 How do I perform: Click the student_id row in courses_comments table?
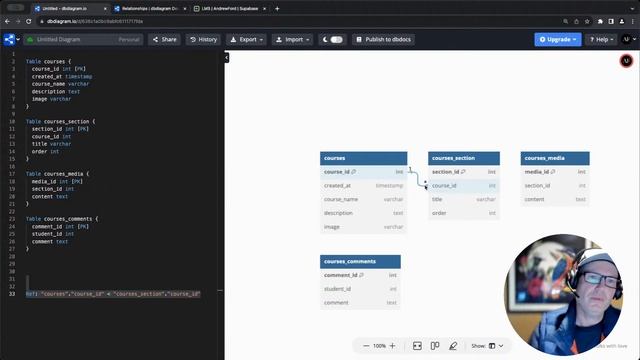360,289
